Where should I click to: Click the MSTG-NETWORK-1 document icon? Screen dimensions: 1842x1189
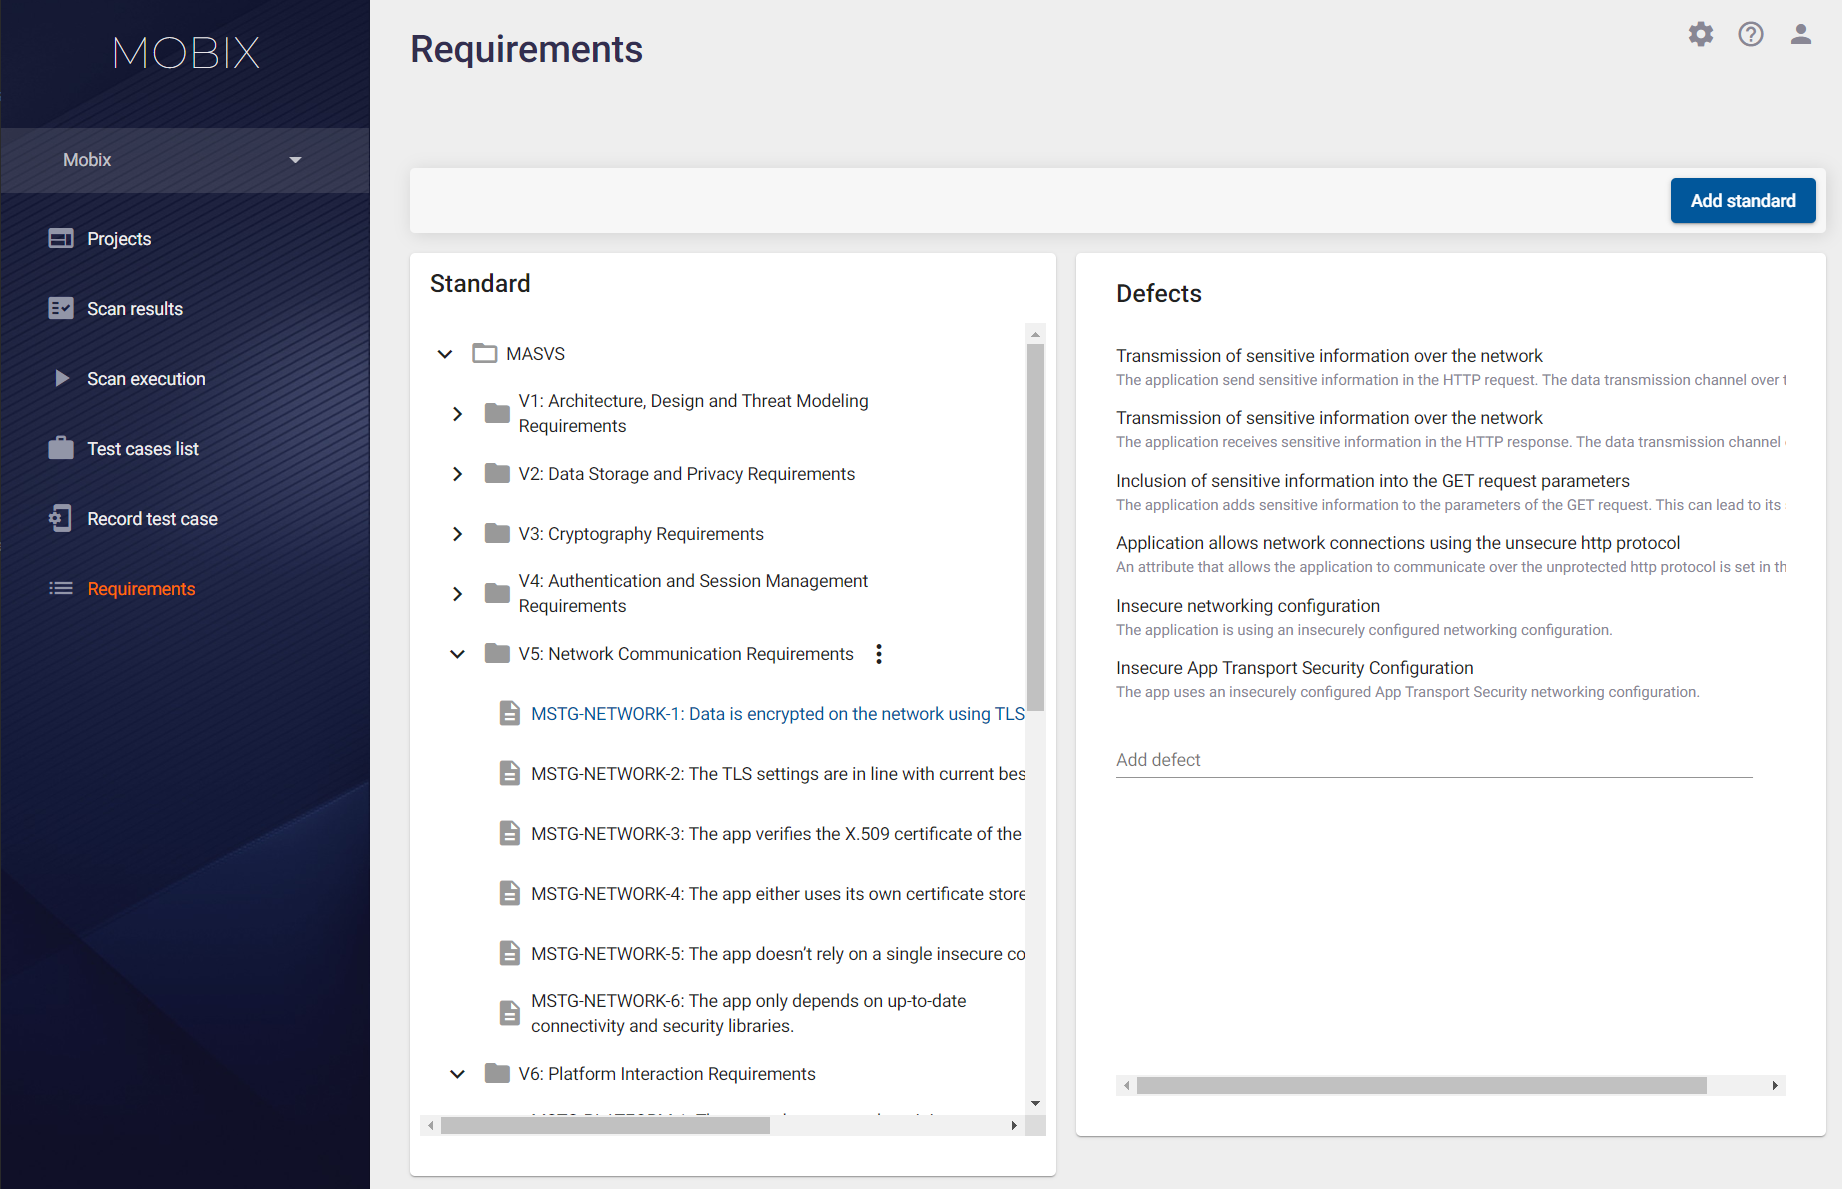pos(510,713)
